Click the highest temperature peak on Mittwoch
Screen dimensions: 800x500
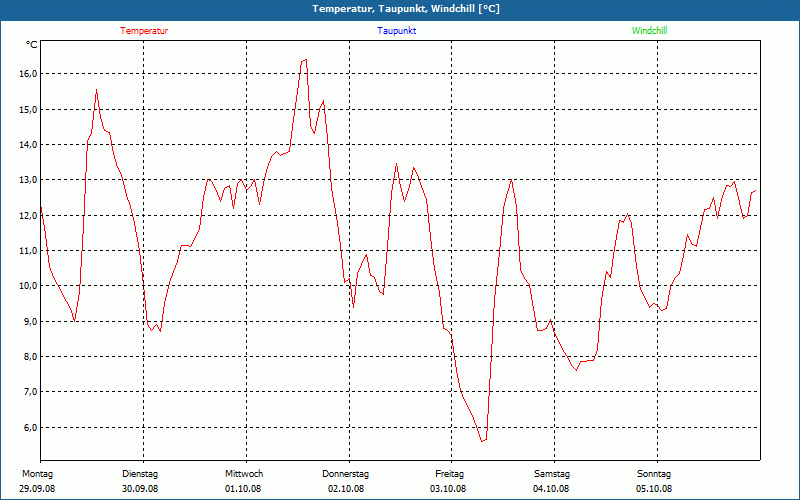click(x=305, y=60)
